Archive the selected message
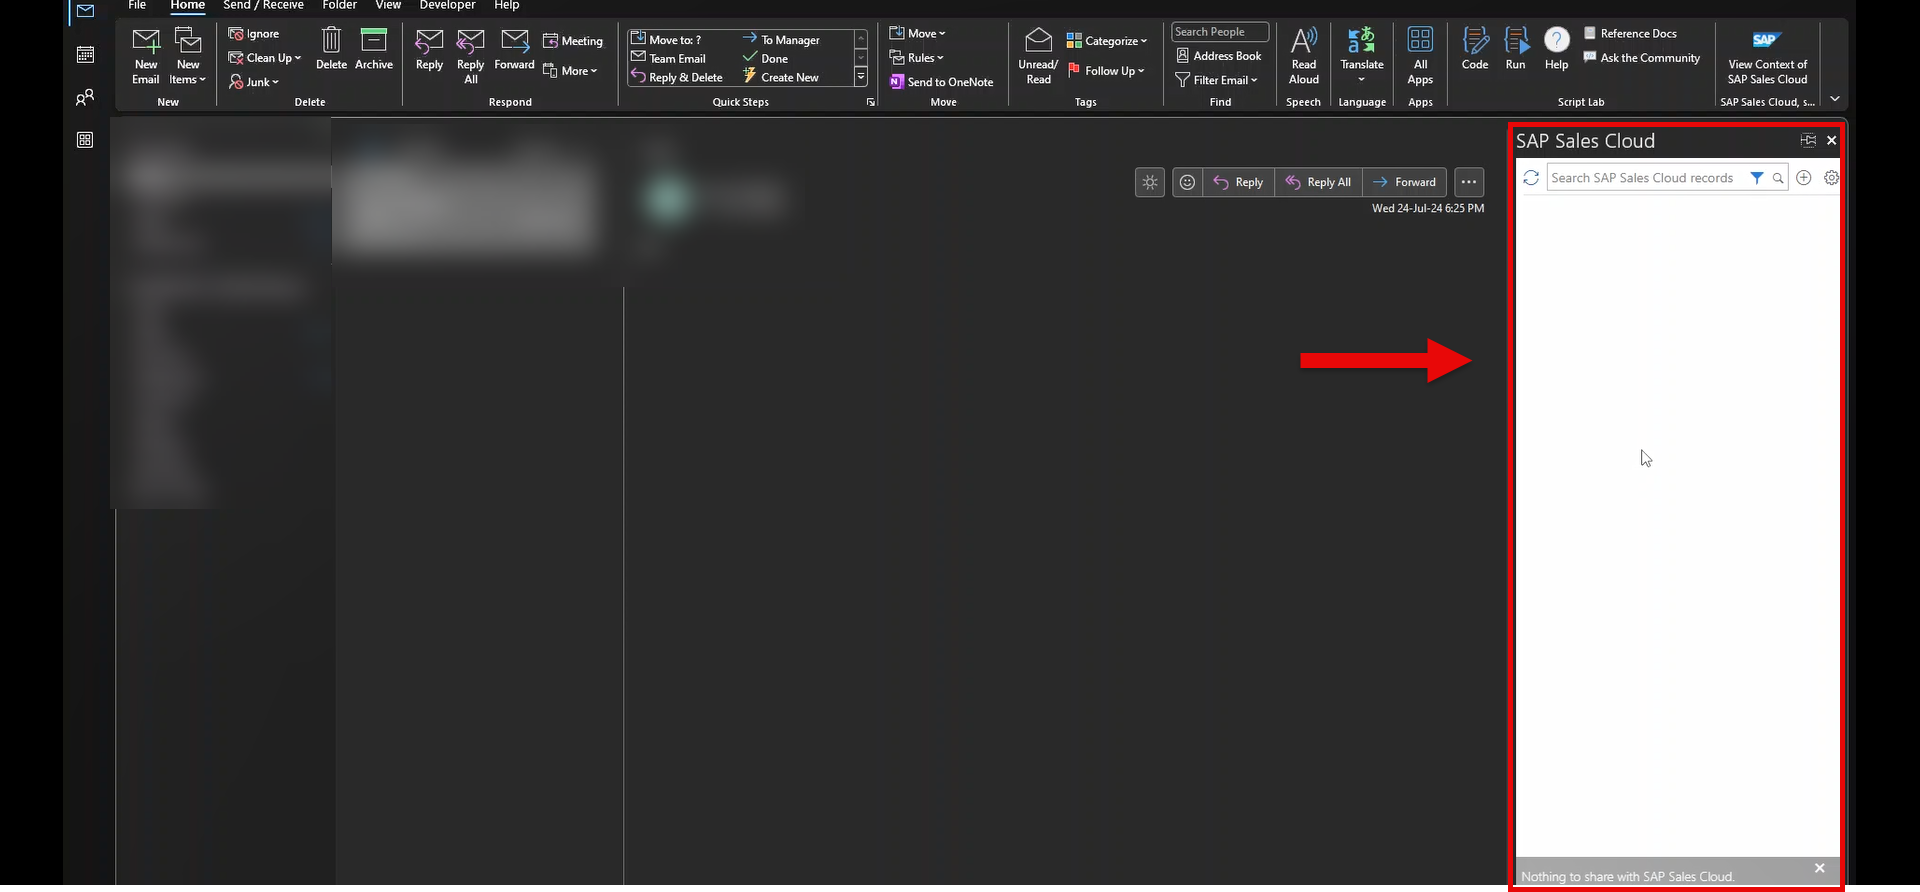 point(374,49)
